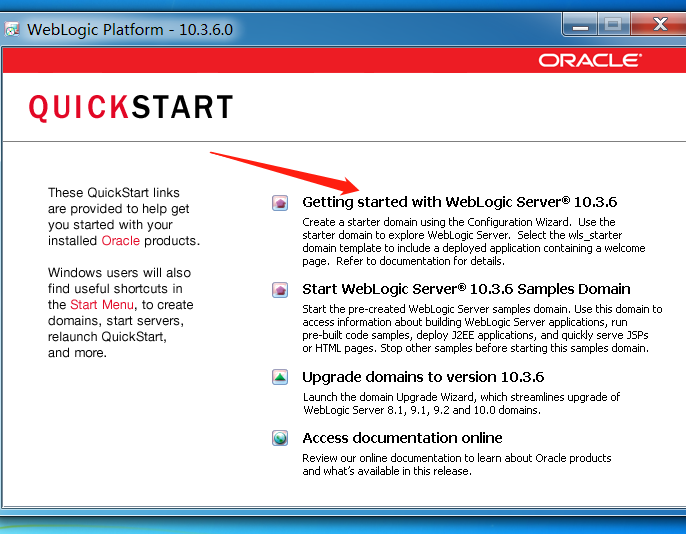Click the text "Windows users will also"
The width and height of the screenshot is (686, 534).
click(x=119, y=272)
